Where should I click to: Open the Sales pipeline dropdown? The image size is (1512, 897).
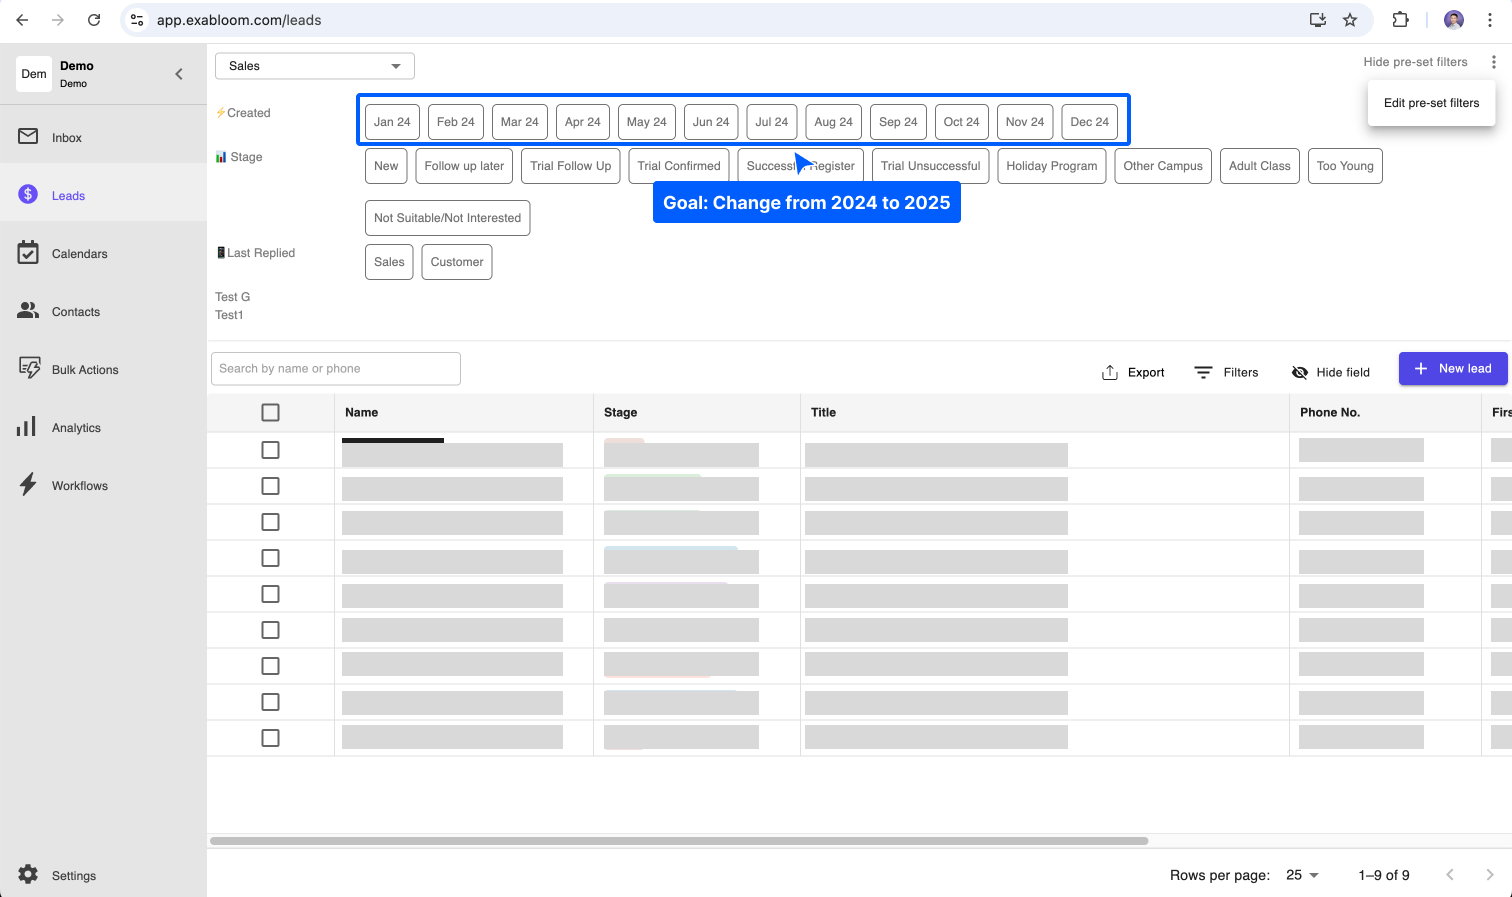(x=314, y=66)
